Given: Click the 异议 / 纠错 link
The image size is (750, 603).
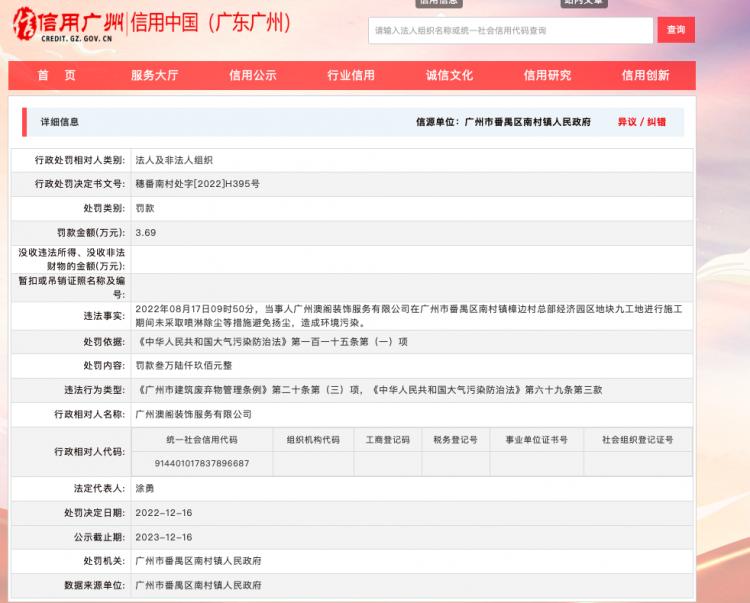Looking at the screenshot, I should pyautogui.click(x=641, y=122).
